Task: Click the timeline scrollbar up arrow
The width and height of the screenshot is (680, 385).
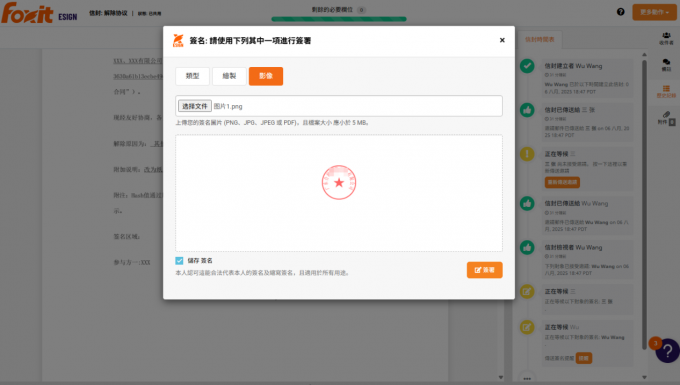Action: click(644, 55)
